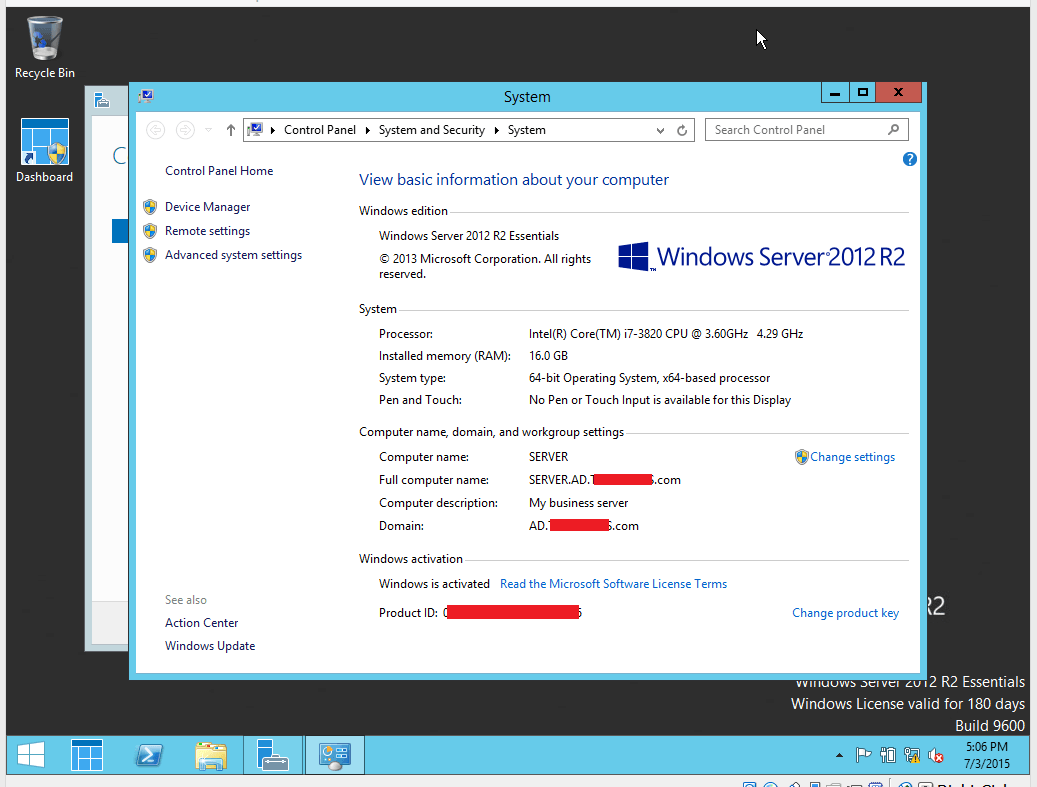
Task: Click the Windows is activated status text
Action: pyautogui.click(x=434, y=584)
